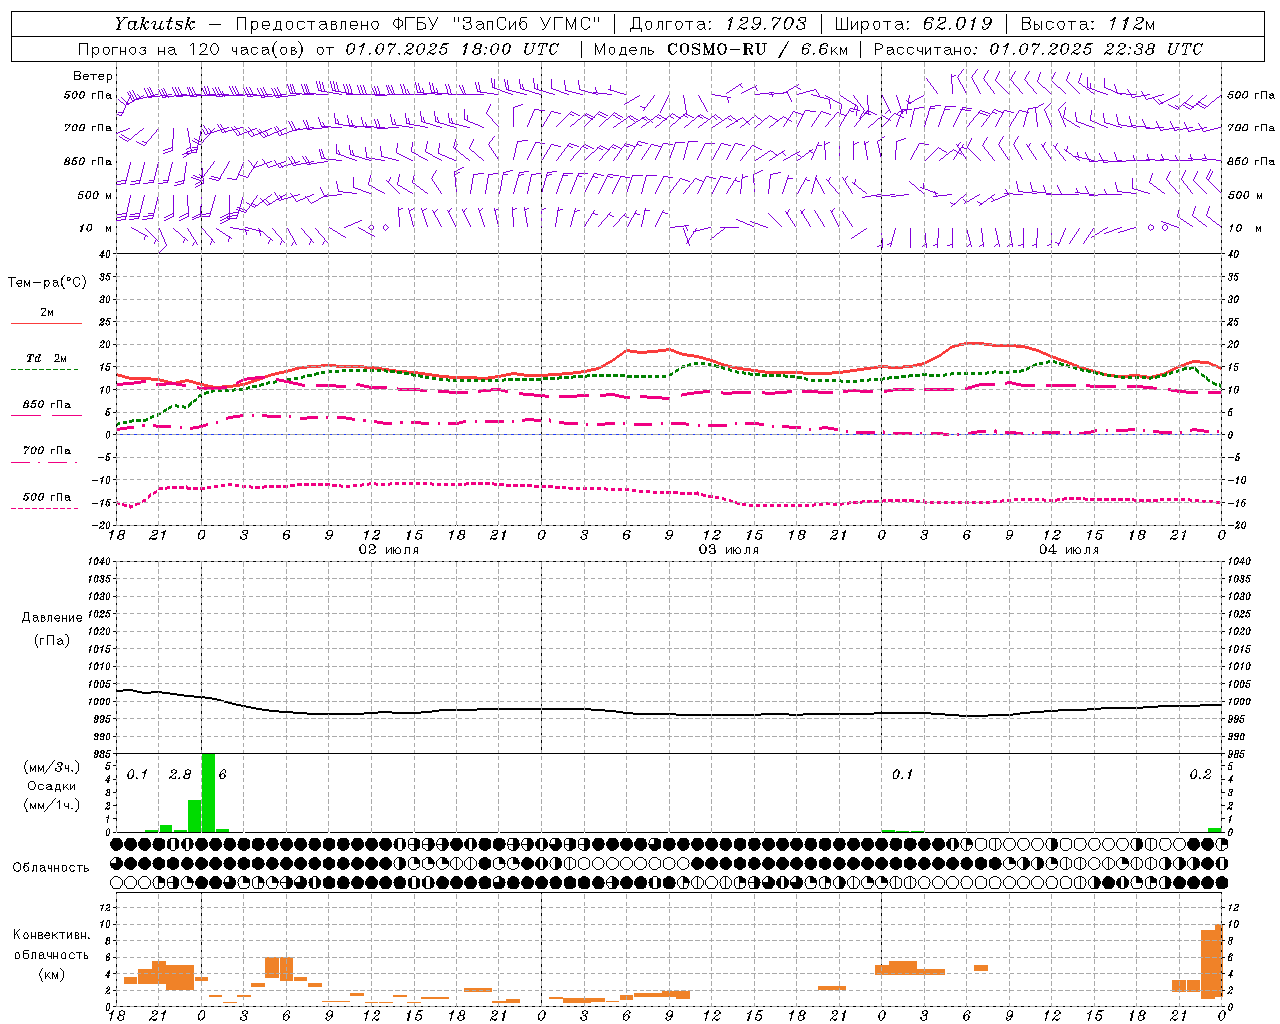The width and height of the screenshot is (1280, 1024).
Task: Click the Долгота: 129.703 value
Action: tap(718, 23)
